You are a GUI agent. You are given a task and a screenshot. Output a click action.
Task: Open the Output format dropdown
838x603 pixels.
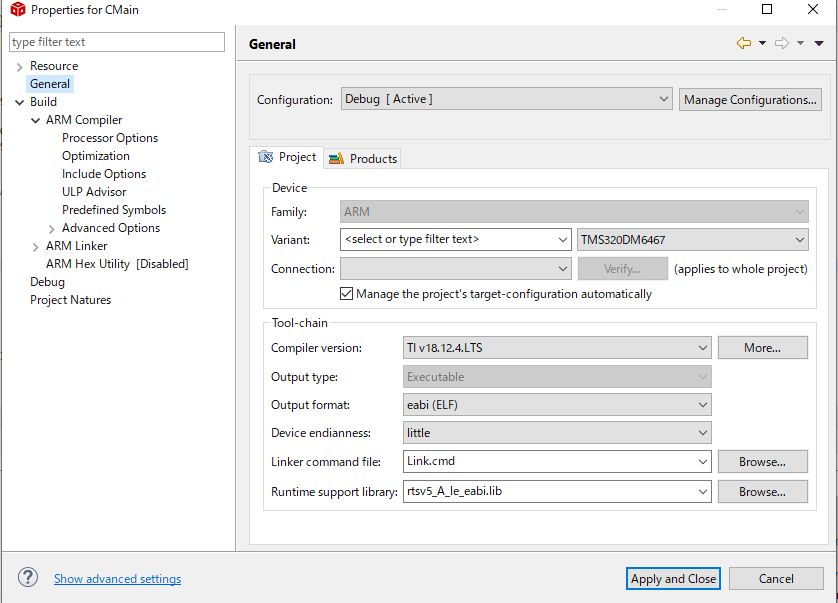click(x=557, y=405)
